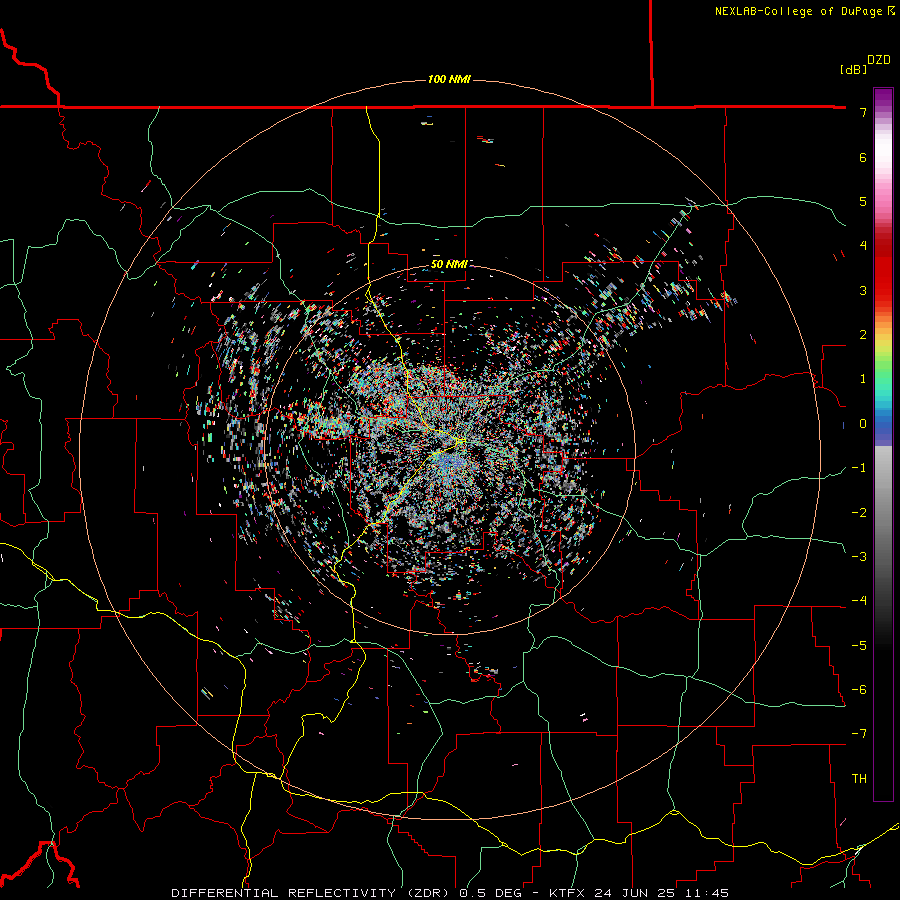The height and width of the screenshot is (900, 900).
Task: Click the 3 value on color scale
Action: [863, 290]
